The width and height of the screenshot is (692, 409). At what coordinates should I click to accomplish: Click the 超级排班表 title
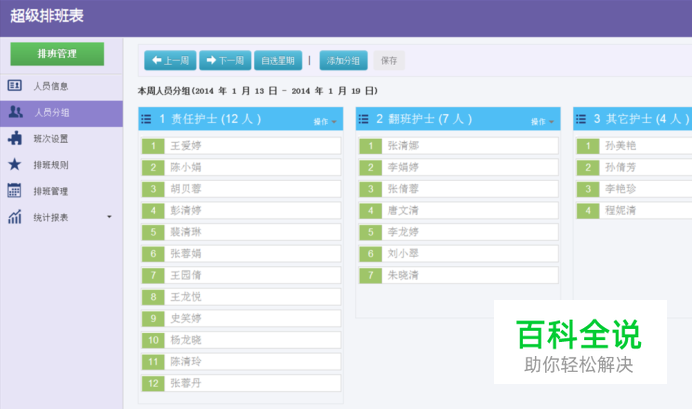pyautogui.click(x=47, y=16)
